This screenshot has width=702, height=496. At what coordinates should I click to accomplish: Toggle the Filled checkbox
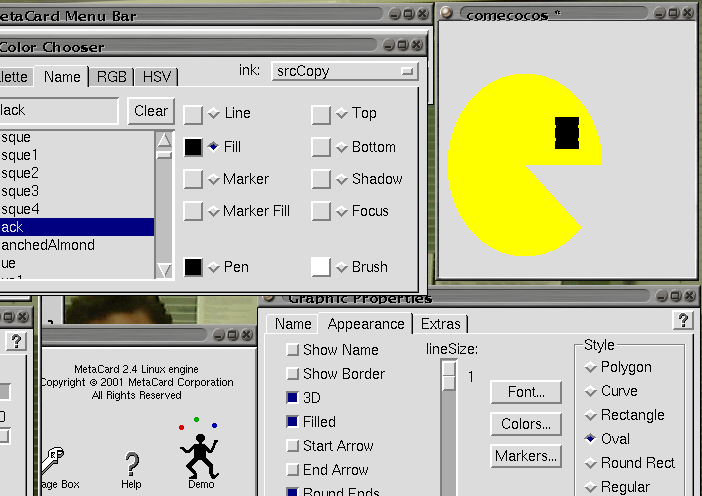(x=292, y=422)
